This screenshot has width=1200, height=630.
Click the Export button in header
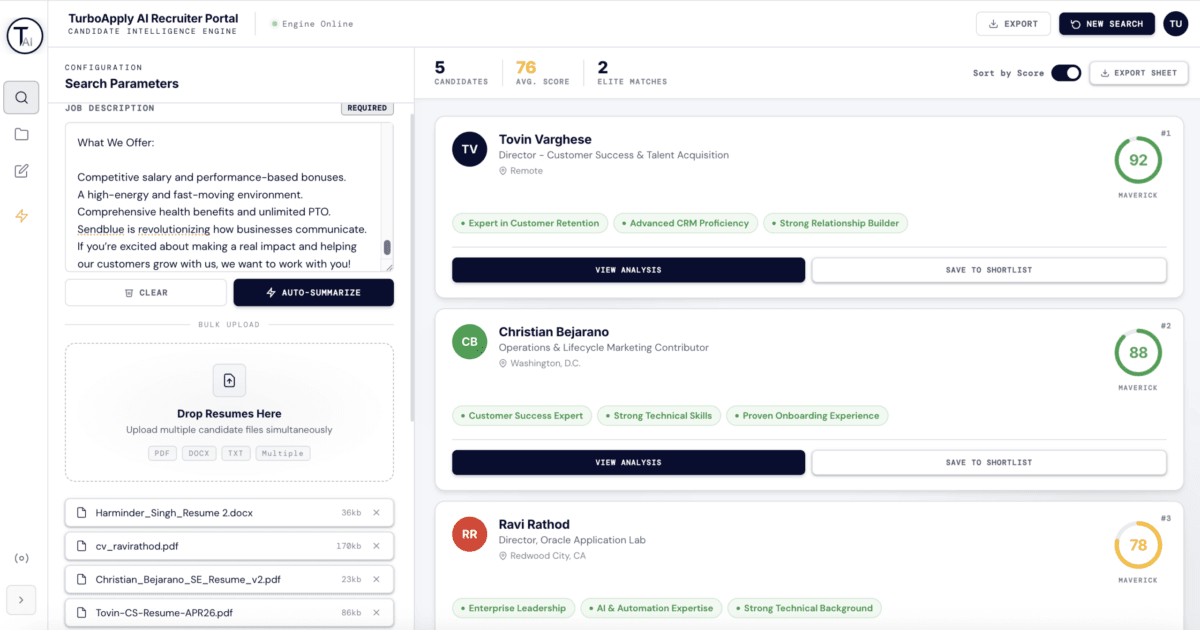coord(1013,24)
